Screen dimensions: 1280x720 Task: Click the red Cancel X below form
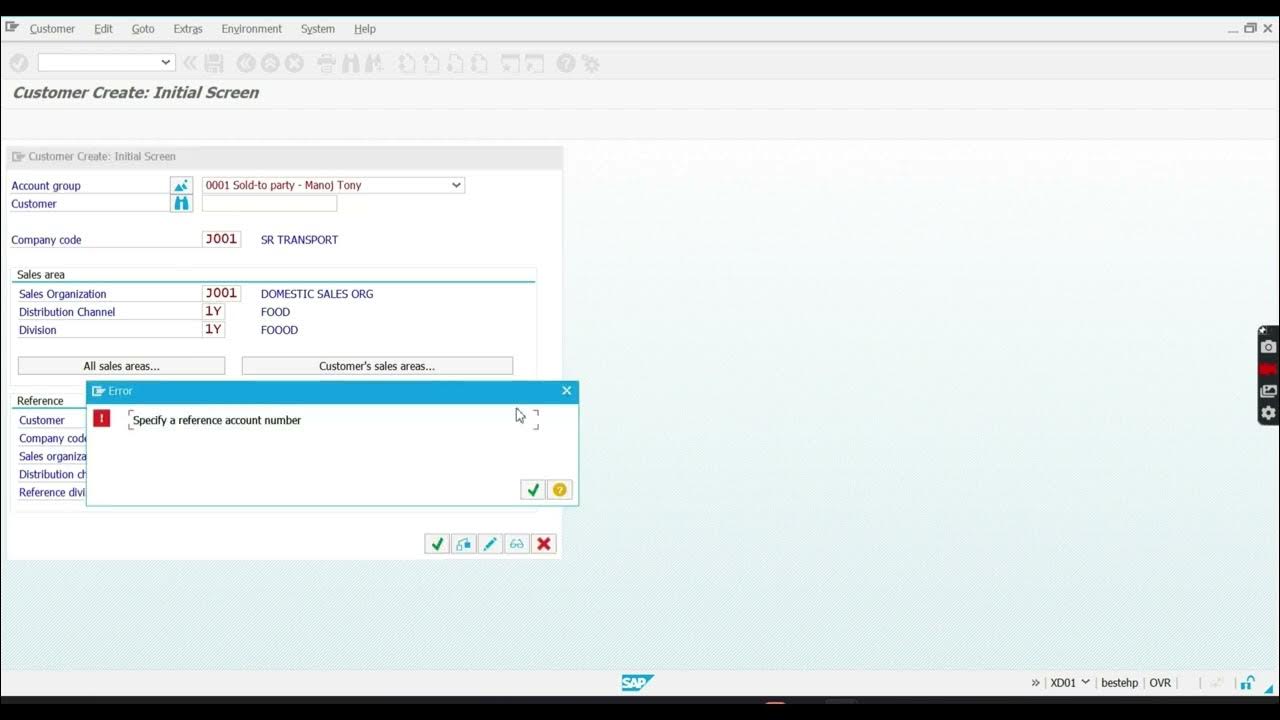[x=544, y=544]
